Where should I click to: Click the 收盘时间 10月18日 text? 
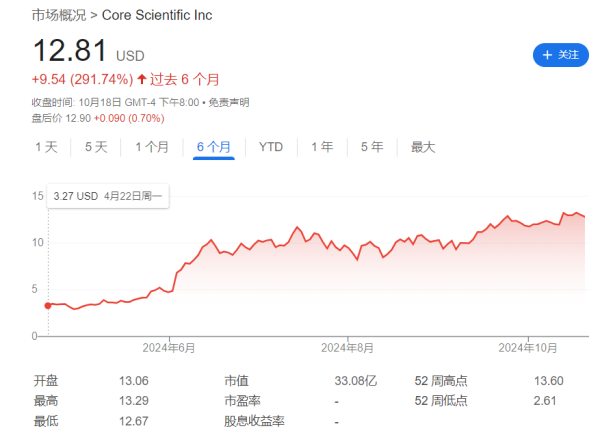(77, 103)
